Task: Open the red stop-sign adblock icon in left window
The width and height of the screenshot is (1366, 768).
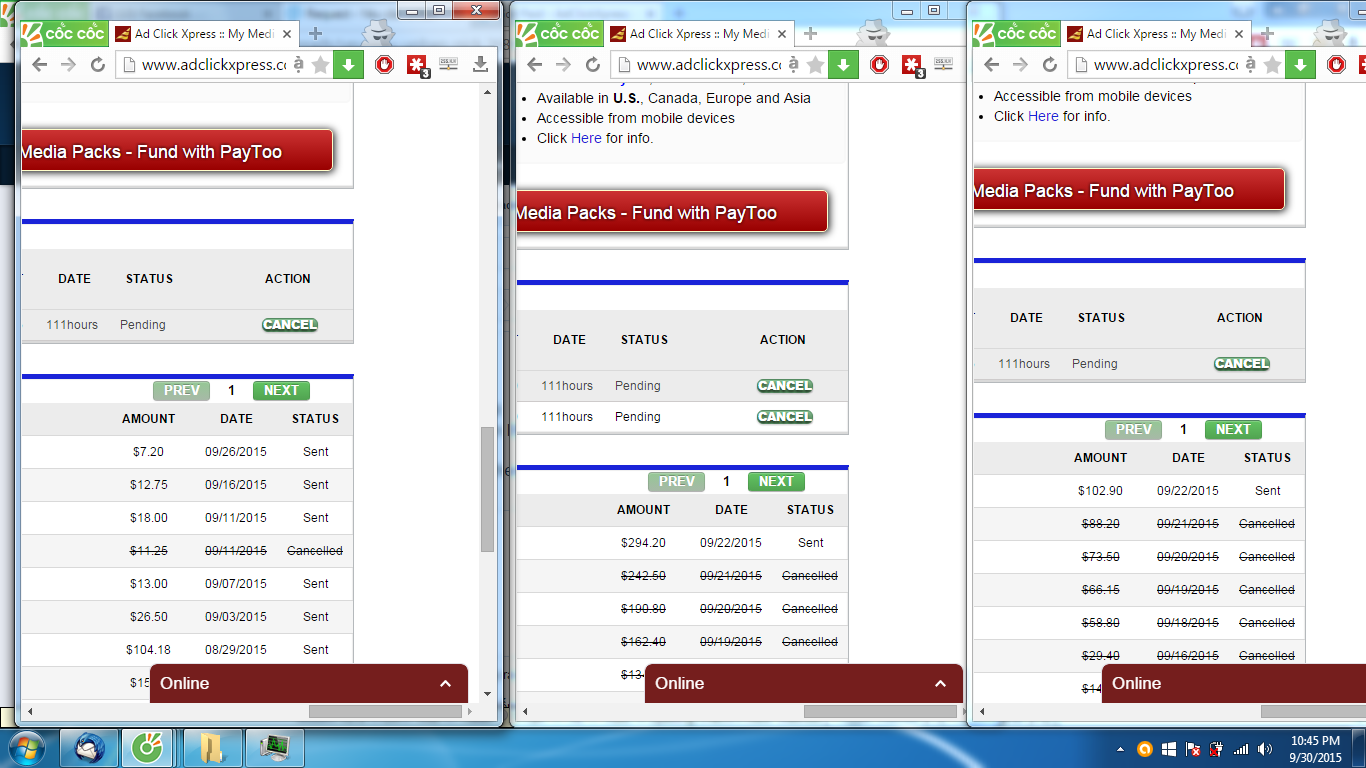Action: coord(384,65)
